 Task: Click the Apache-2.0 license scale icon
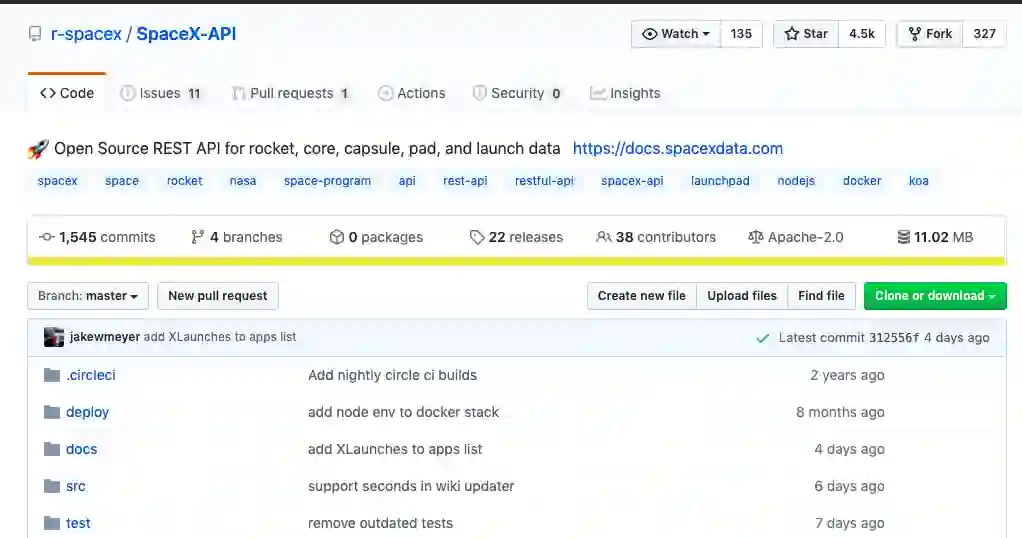(x=756, y=237)
